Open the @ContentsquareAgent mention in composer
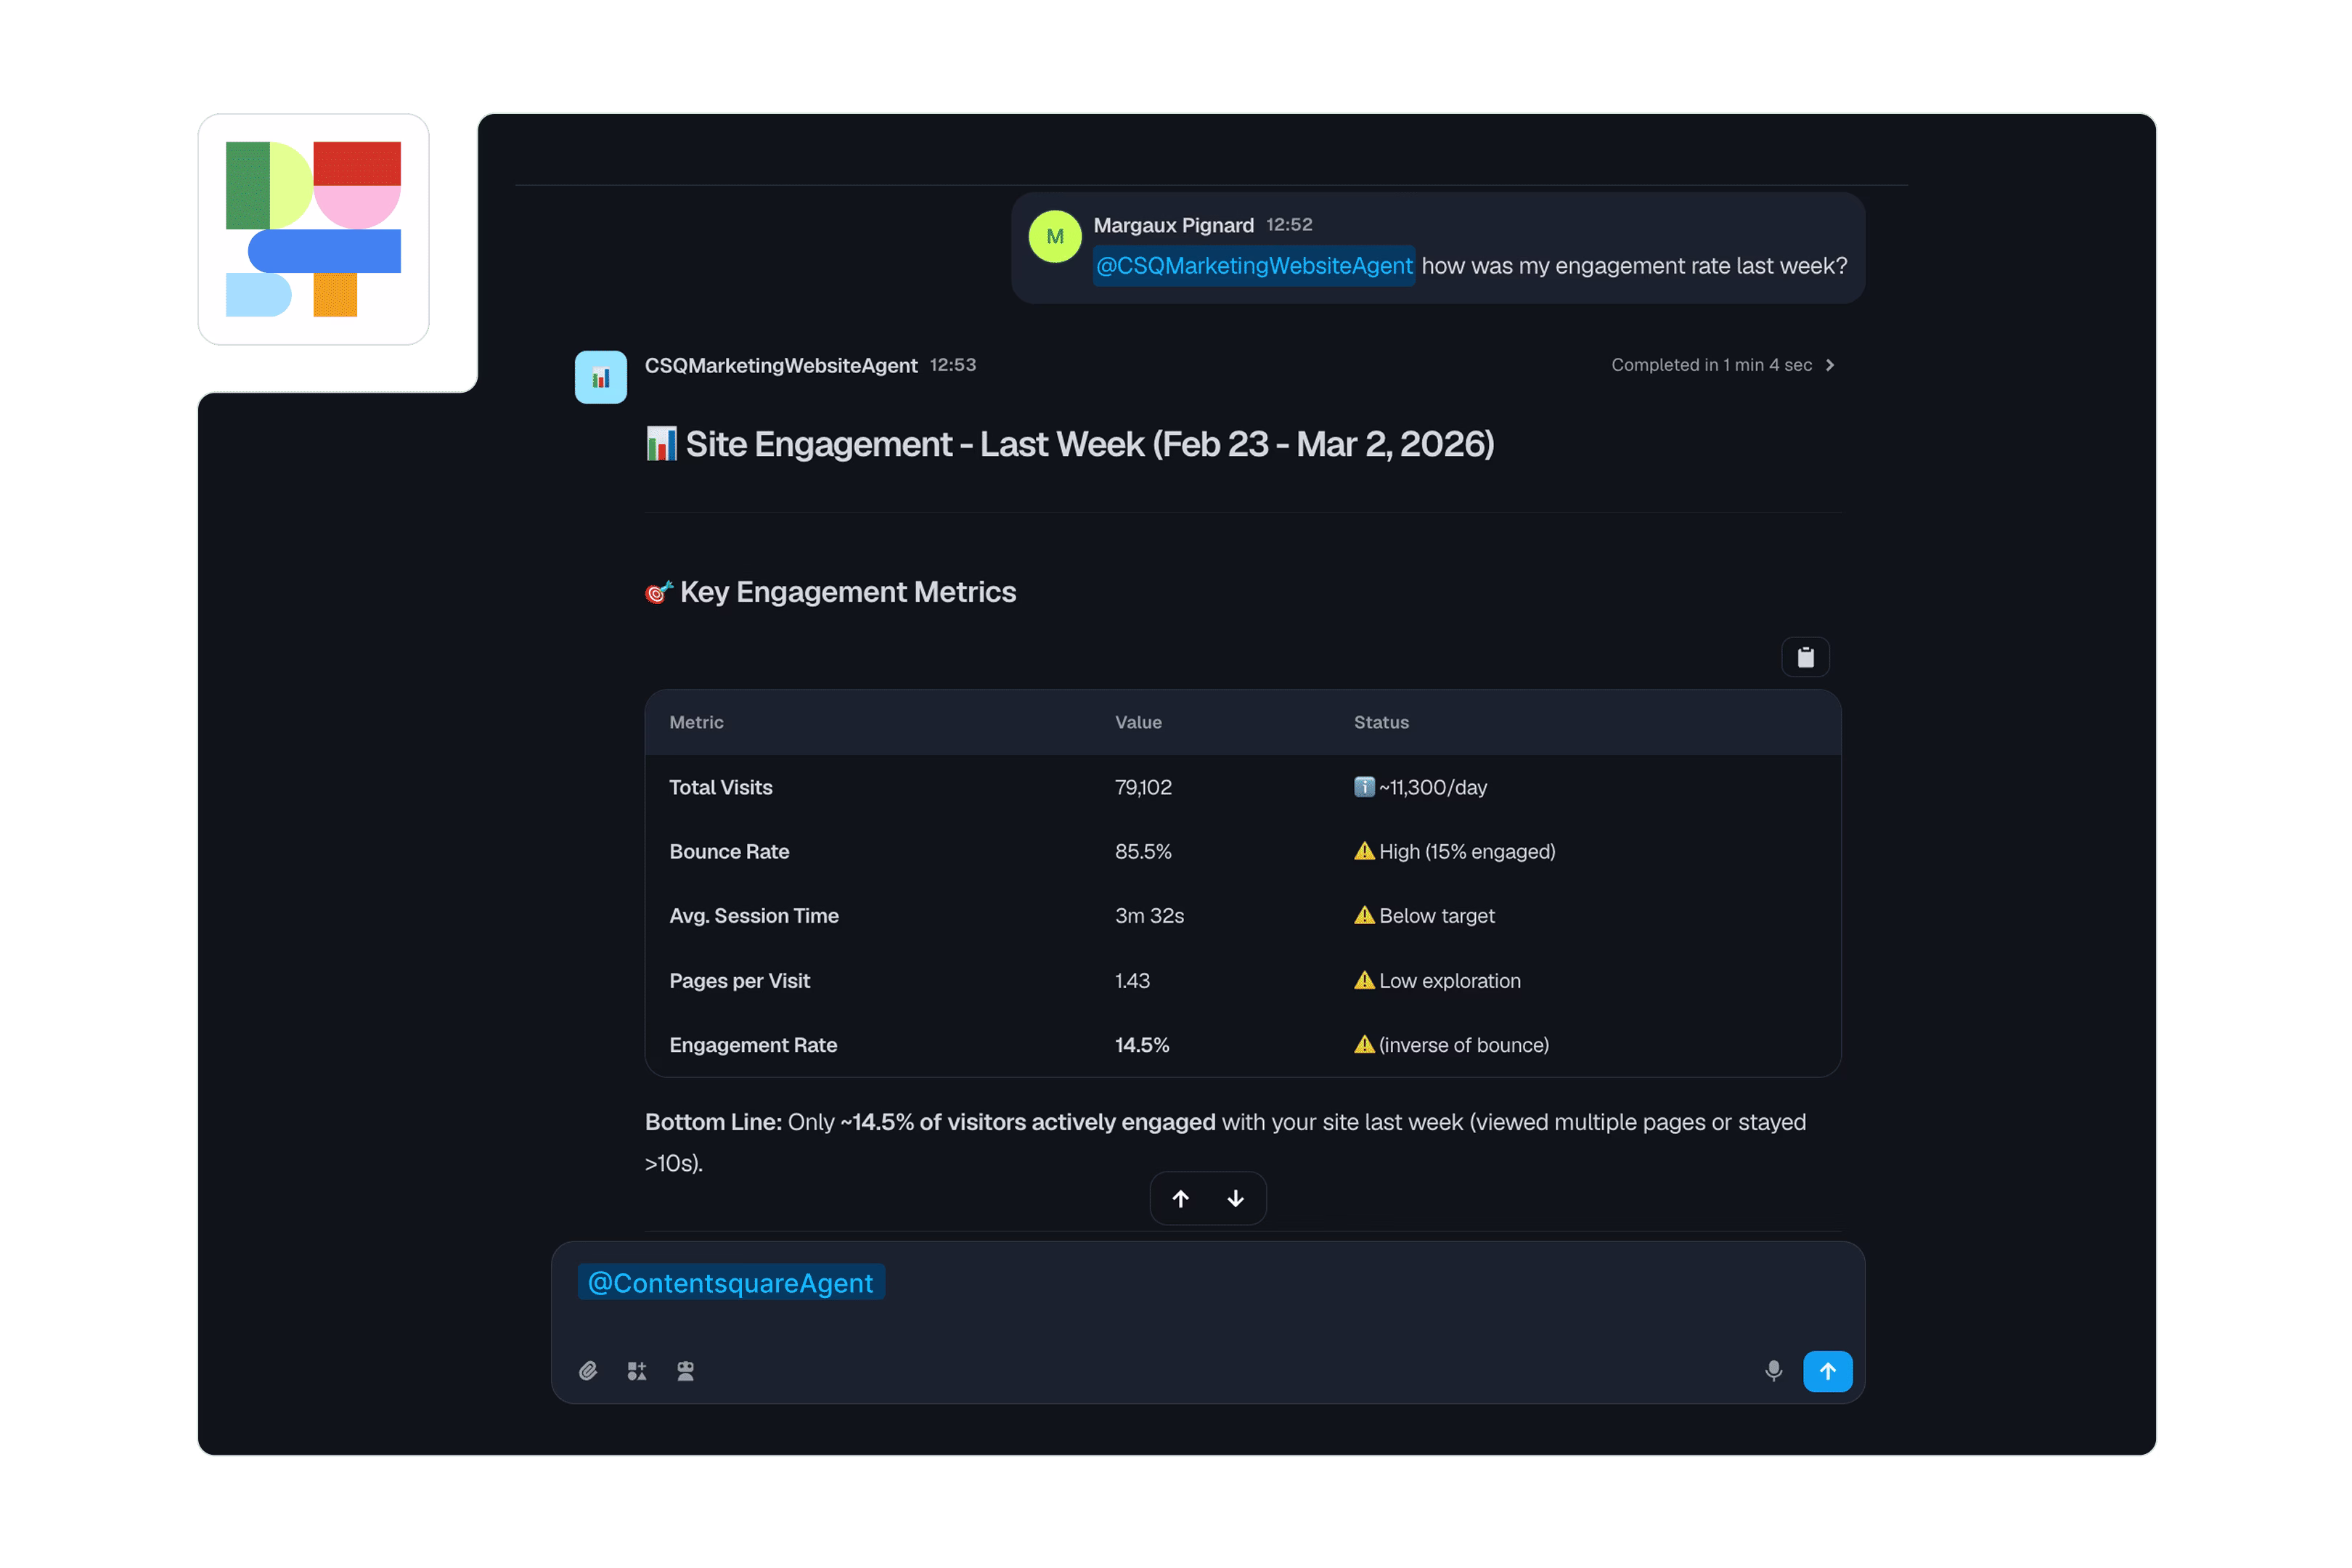2352x1568 pixels. (x=731, y=1283)
